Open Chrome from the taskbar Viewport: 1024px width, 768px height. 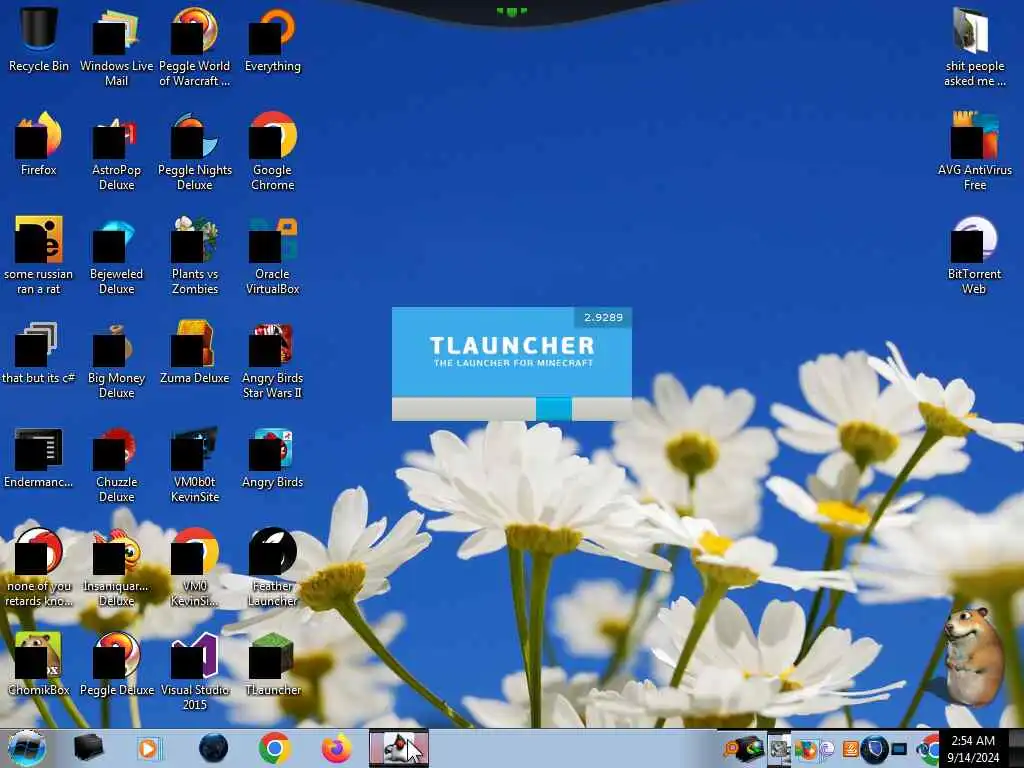click(x=274, y=748)
